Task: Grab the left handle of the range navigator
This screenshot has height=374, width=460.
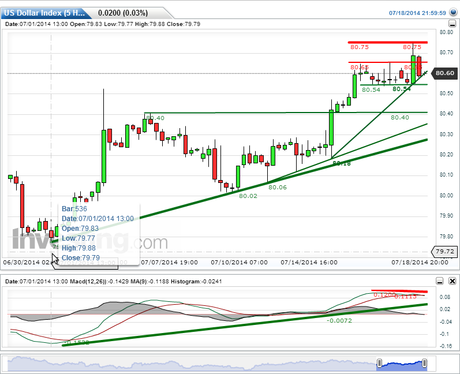Action: (x=379, y=363)
